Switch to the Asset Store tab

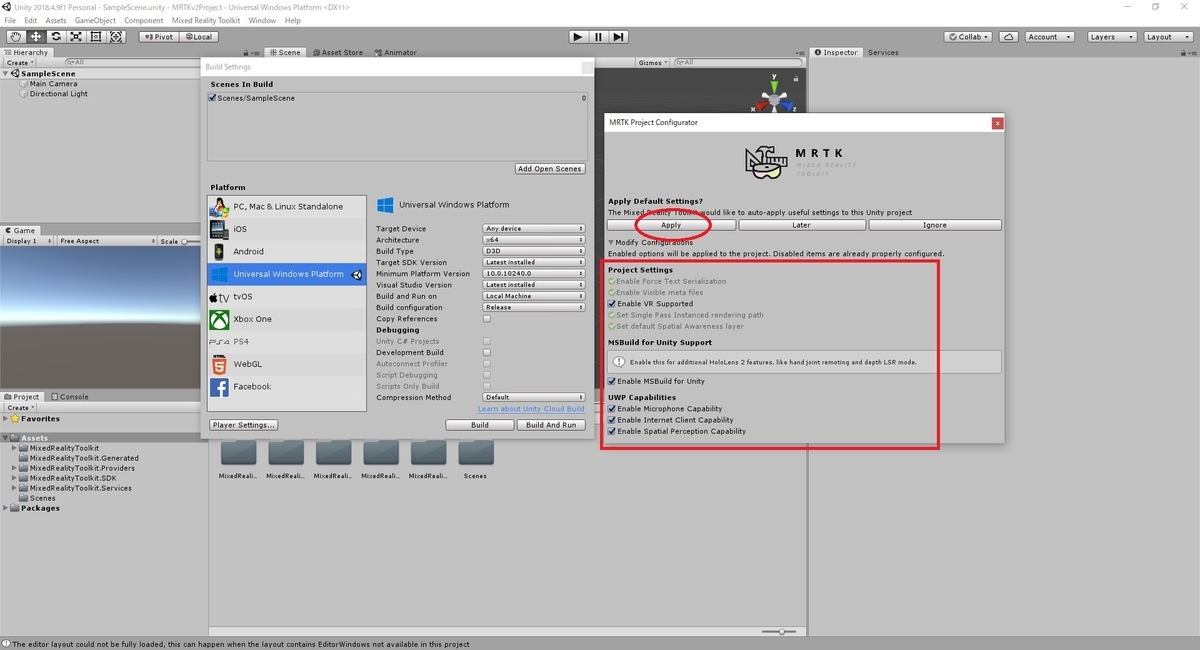338,52
